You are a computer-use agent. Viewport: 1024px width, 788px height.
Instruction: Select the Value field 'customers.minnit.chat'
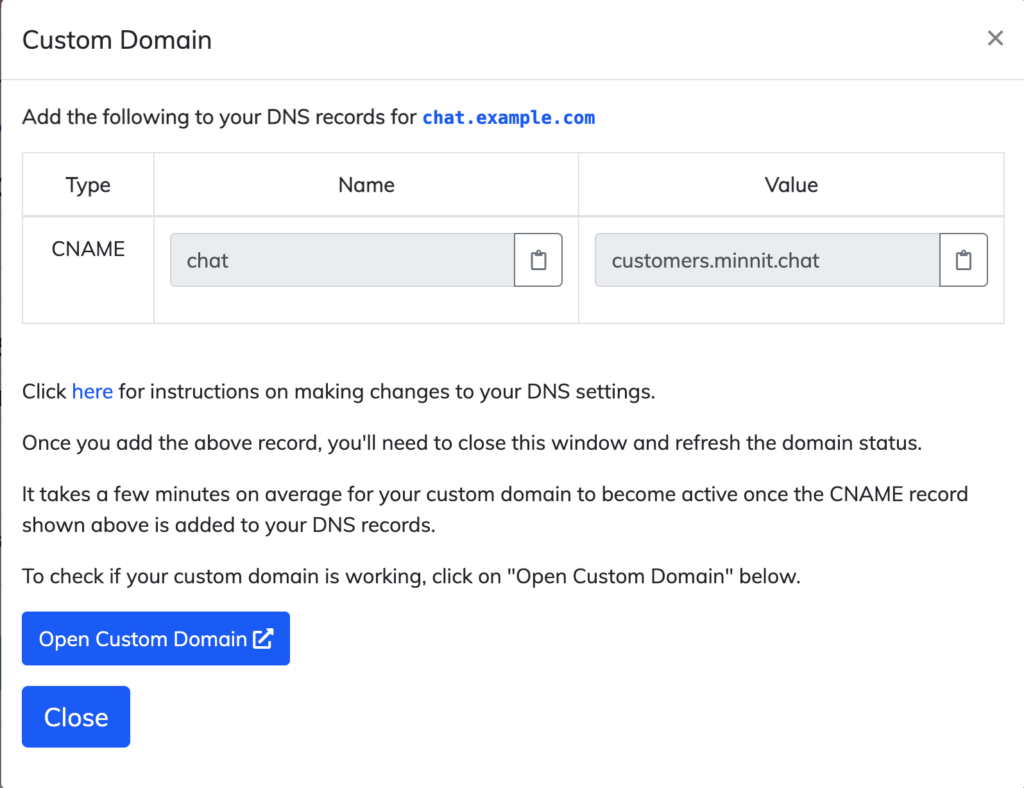click(x=767, y=260)
